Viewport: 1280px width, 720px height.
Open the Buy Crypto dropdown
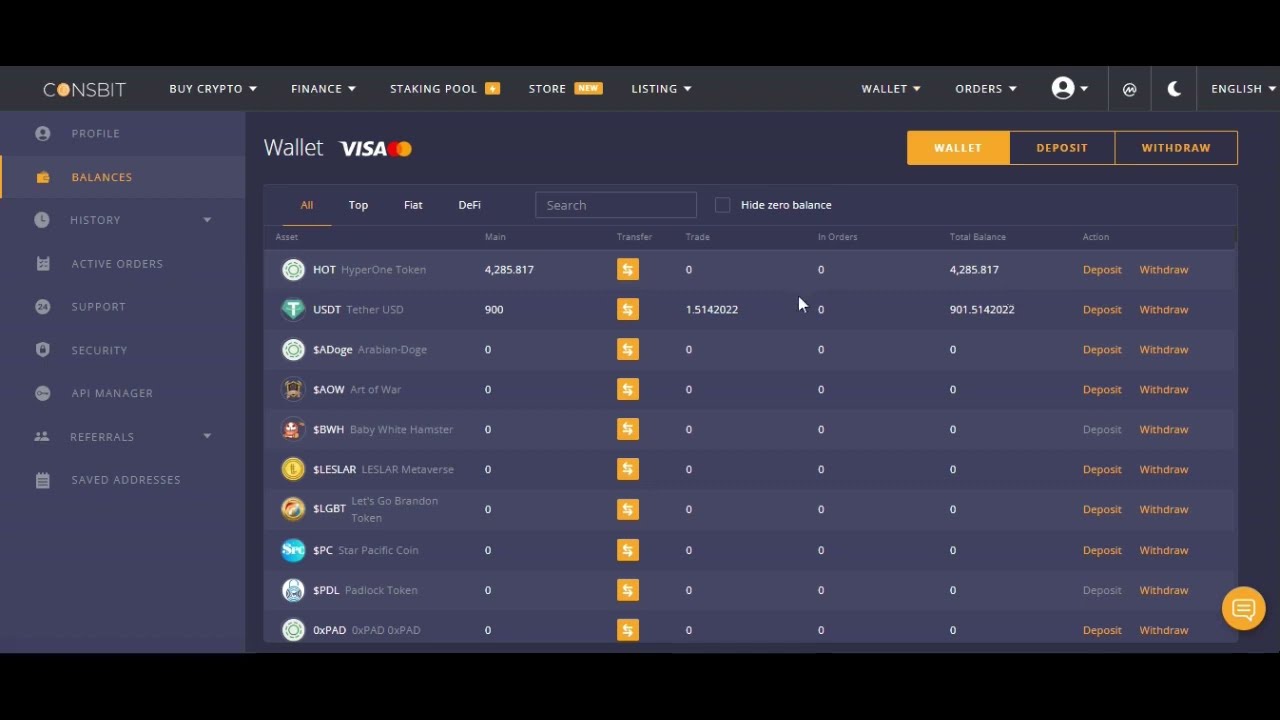tap(213, 89)
